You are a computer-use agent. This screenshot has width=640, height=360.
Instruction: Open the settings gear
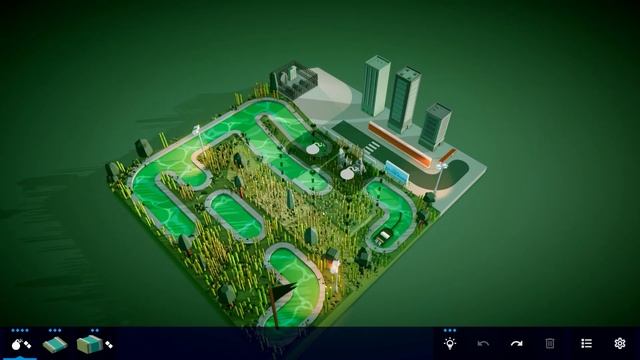tap(620, 343)
